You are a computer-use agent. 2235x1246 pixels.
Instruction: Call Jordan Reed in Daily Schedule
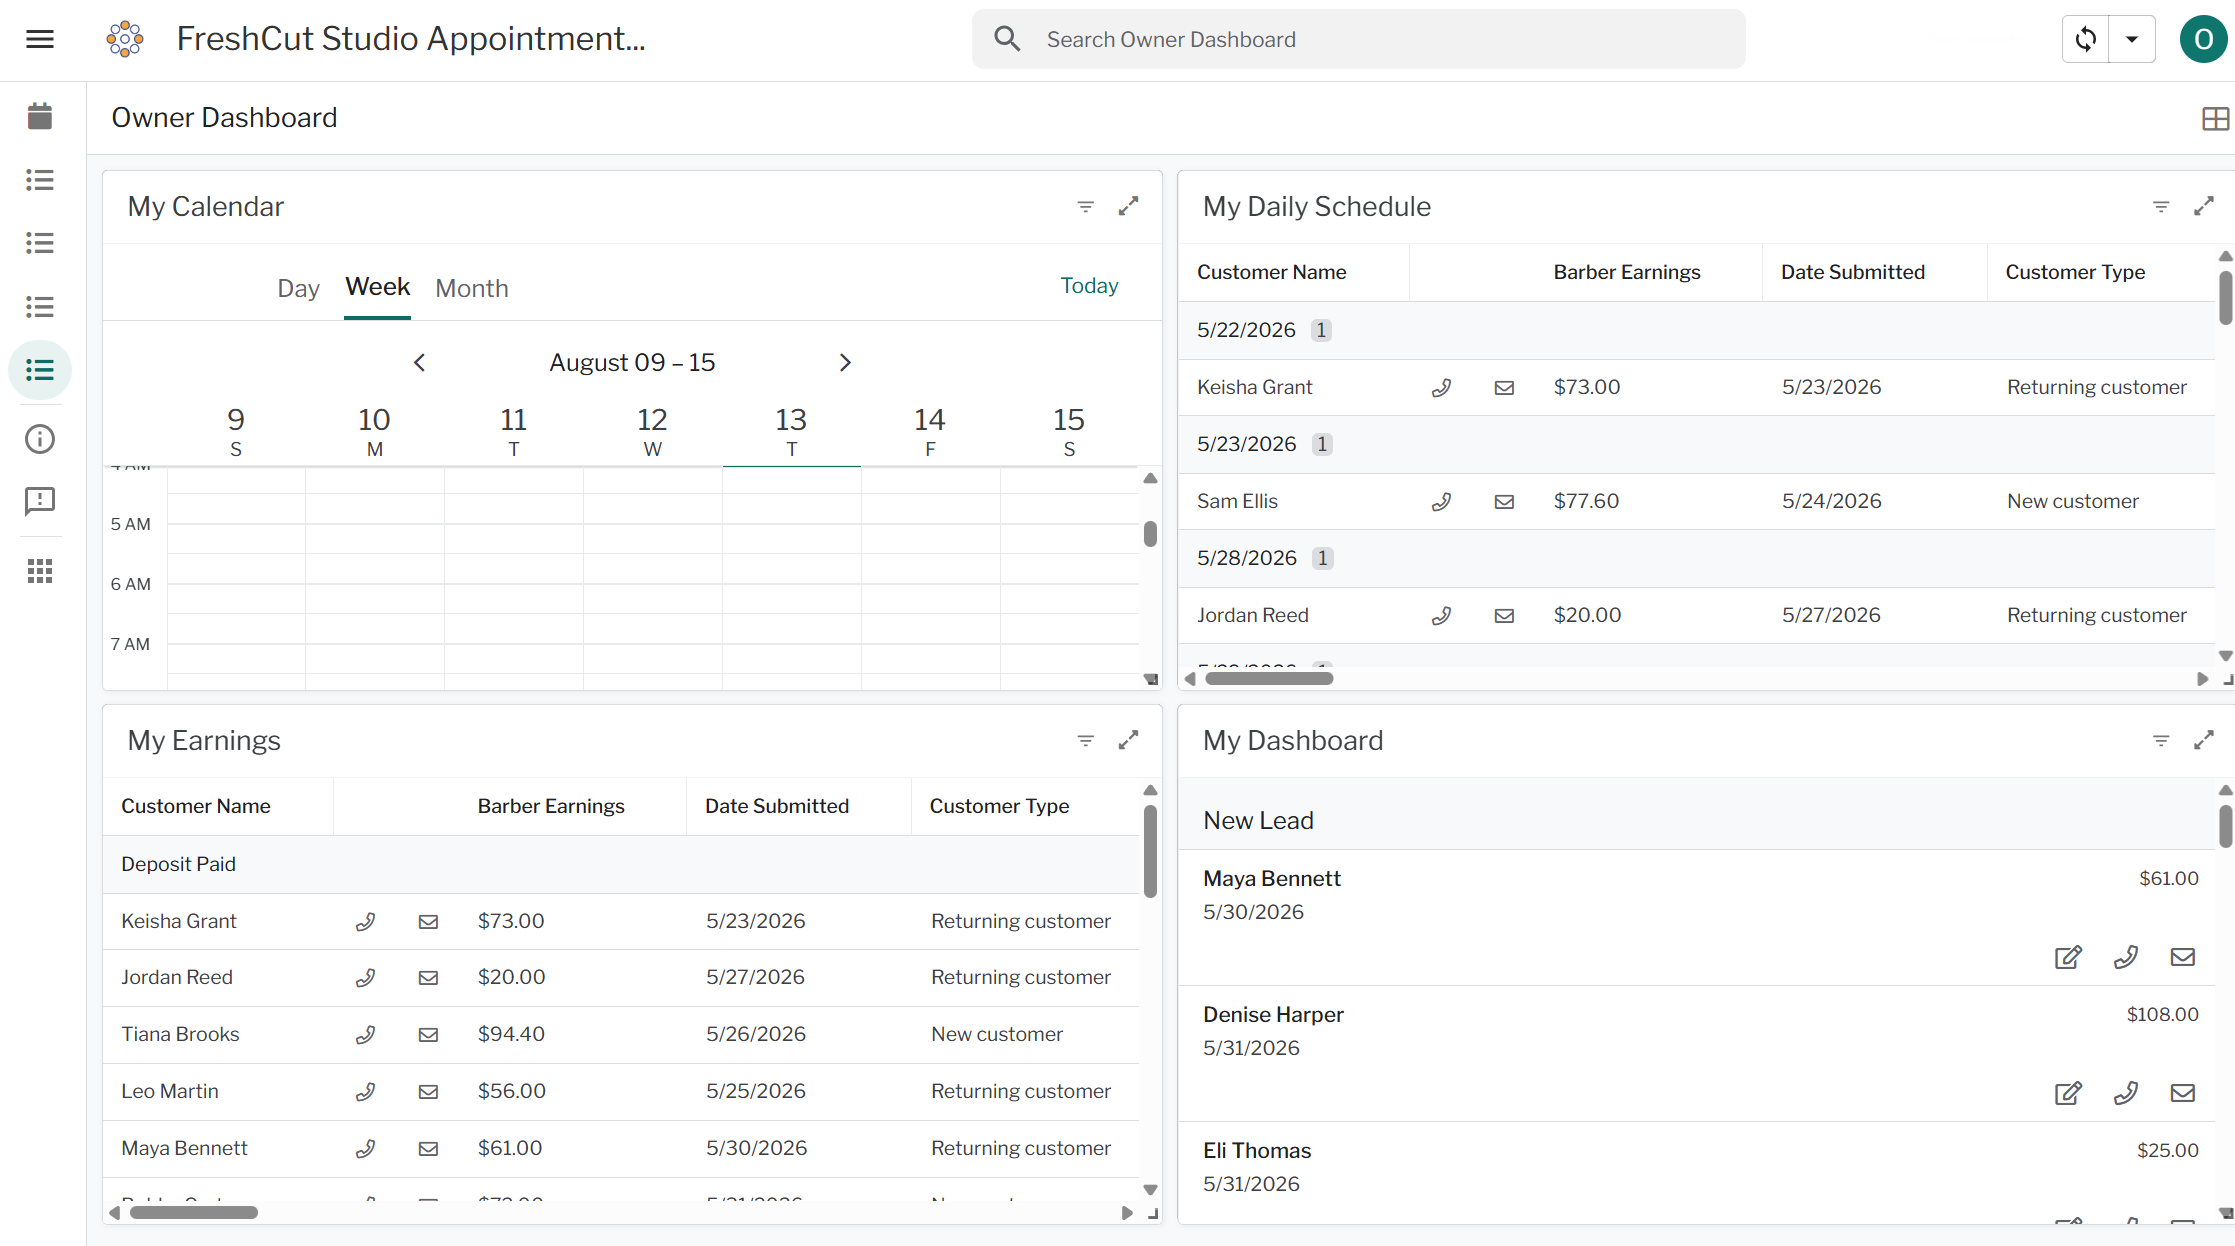[x=1441, y=616]
